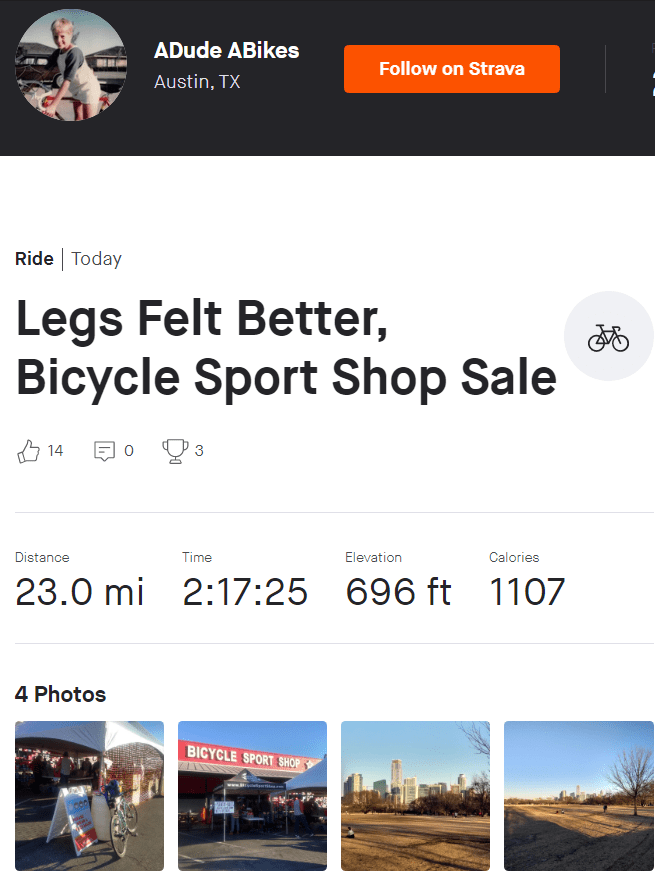Open the Bicycle Sport Shop storefront photo
655x888 pixels.
tap(252, 795)
